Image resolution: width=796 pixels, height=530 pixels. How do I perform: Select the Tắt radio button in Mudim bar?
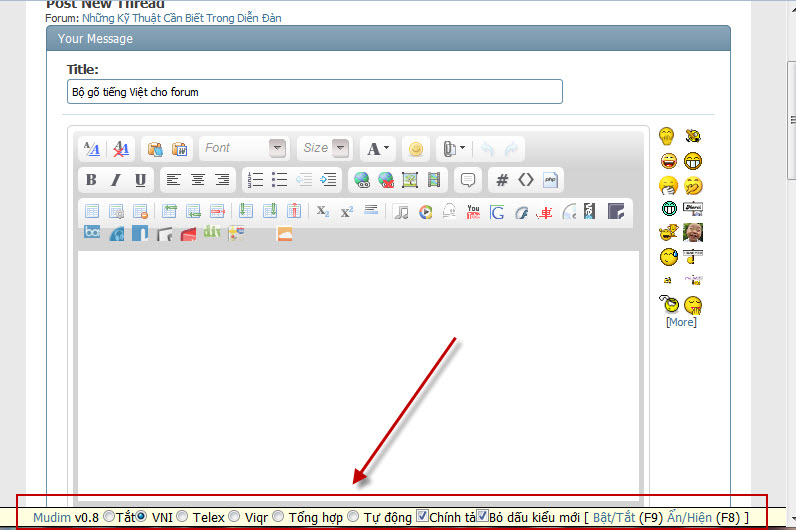point(109,517)
